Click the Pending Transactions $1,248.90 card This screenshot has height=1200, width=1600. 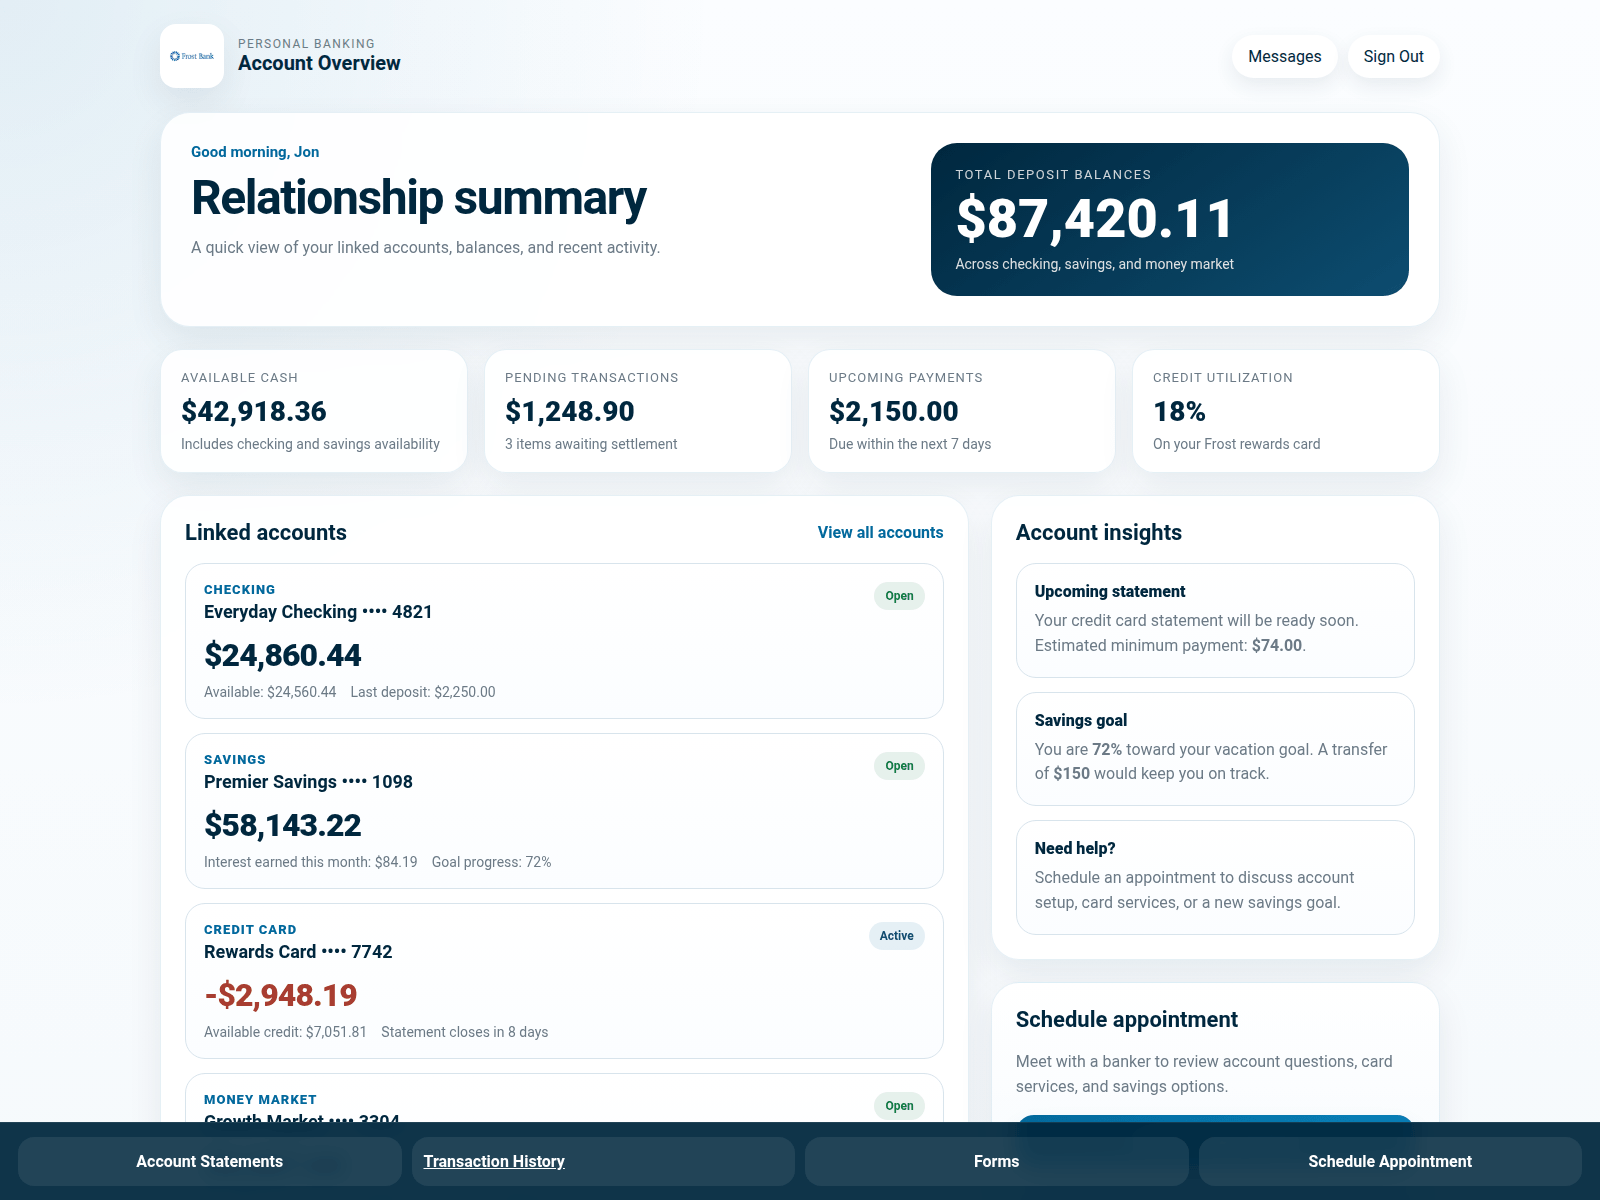(x=638, y=411)
